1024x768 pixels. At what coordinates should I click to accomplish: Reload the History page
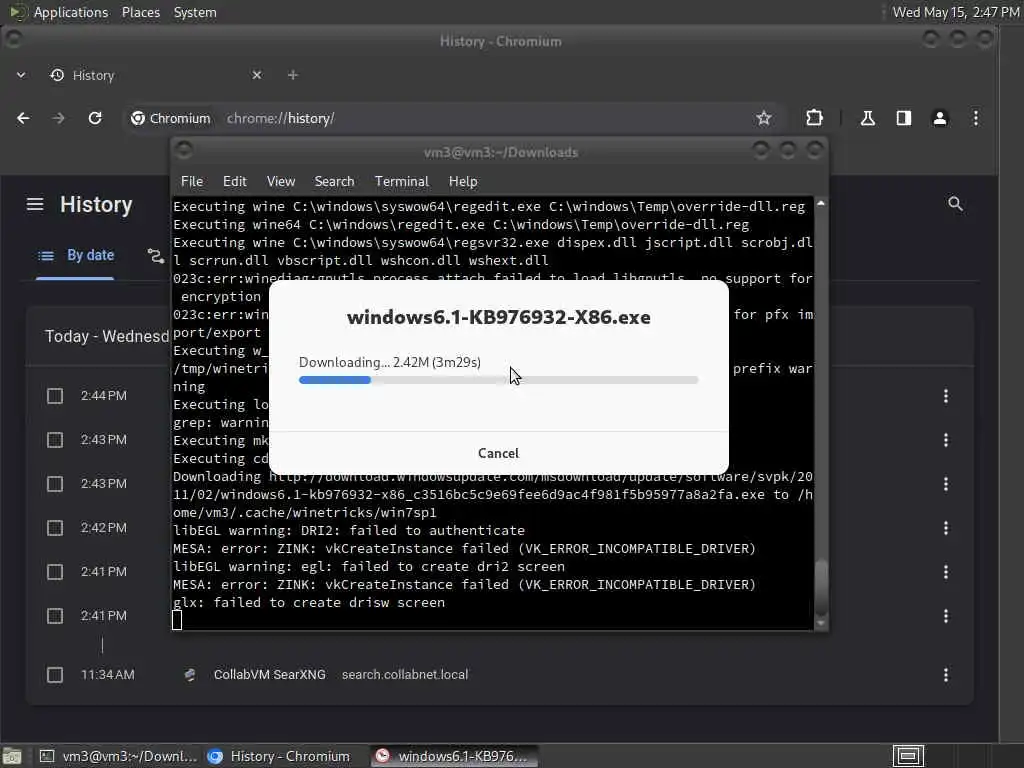click(95, 118)
